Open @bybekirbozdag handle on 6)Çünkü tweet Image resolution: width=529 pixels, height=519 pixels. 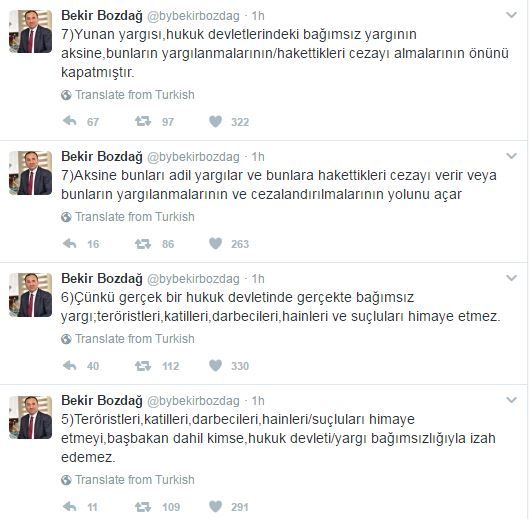tap(193, 279)
